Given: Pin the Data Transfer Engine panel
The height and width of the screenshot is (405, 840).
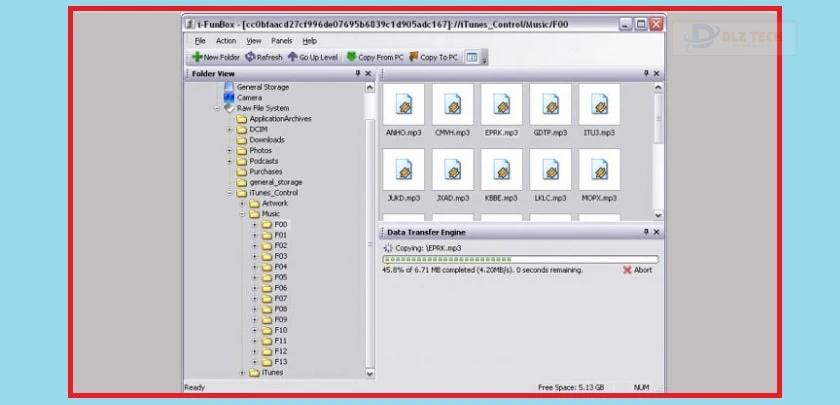Looking at the screenshot, I should pyautogui.click(x=646, y=232).
